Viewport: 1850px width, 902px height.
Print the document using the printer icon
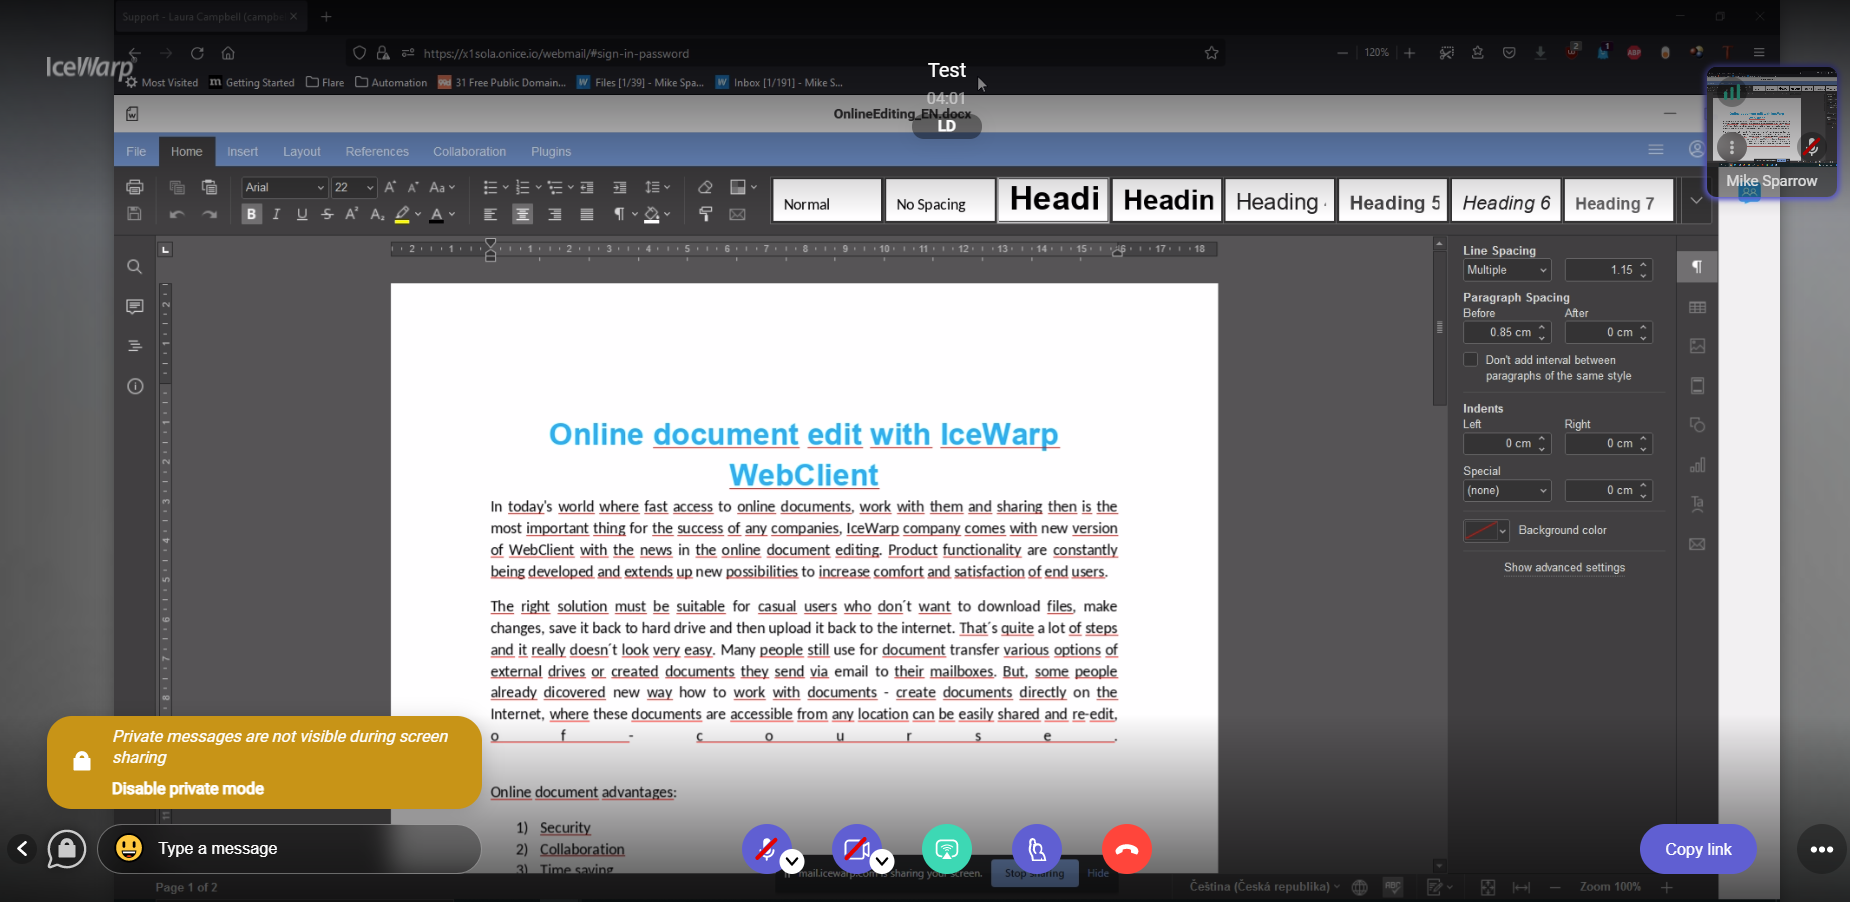pyautogui.click(x=134, y=187)
